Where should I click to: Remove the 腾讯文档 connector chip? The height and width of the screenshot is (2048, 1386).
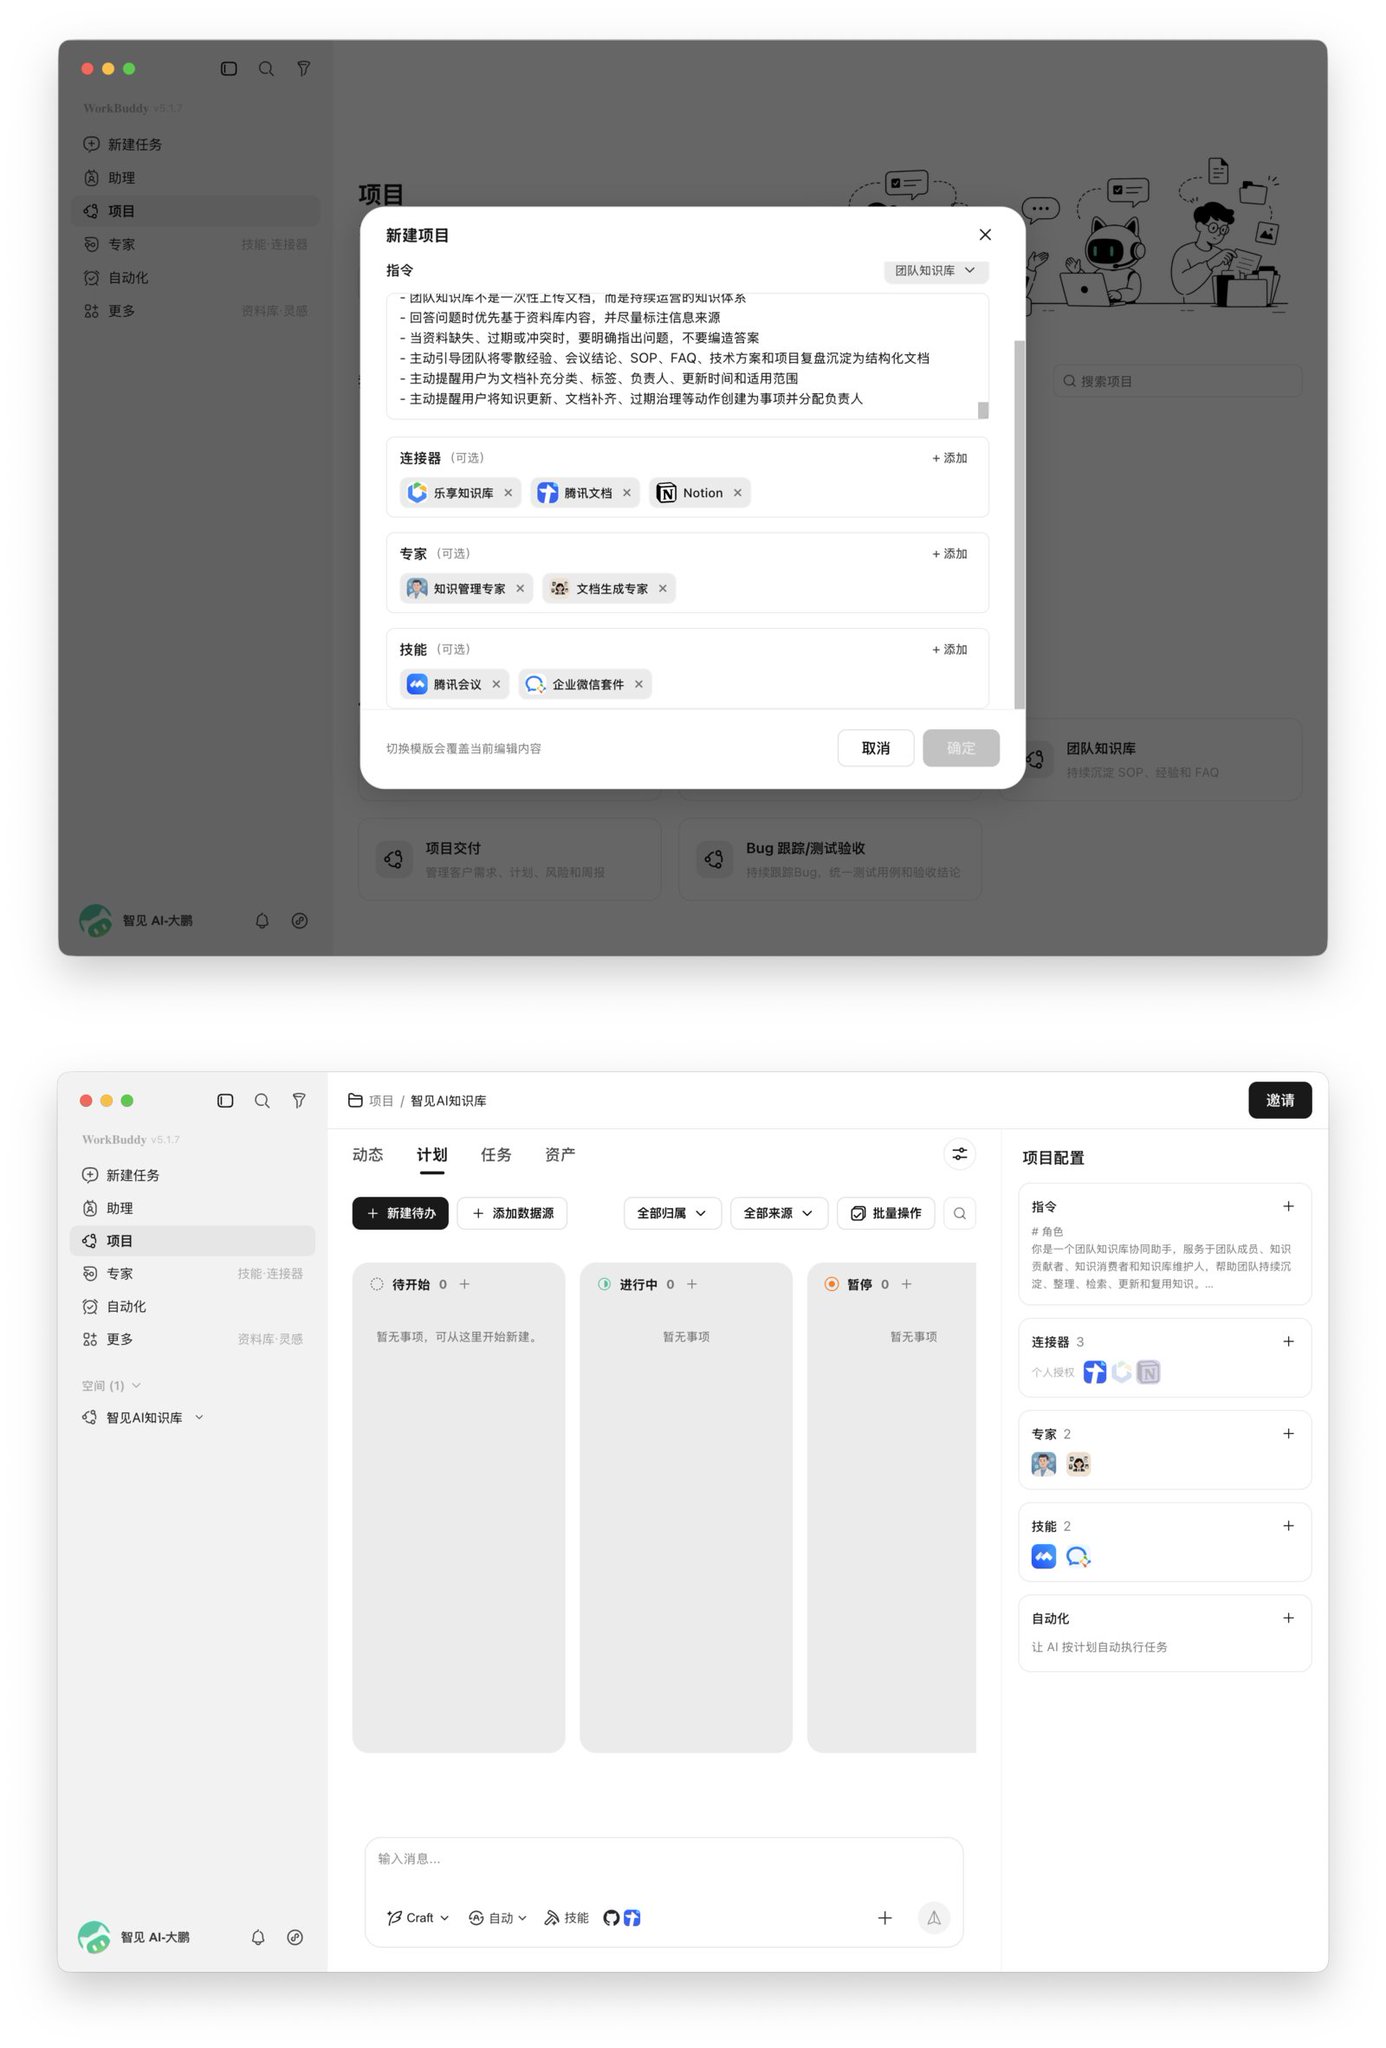[626, 493]
